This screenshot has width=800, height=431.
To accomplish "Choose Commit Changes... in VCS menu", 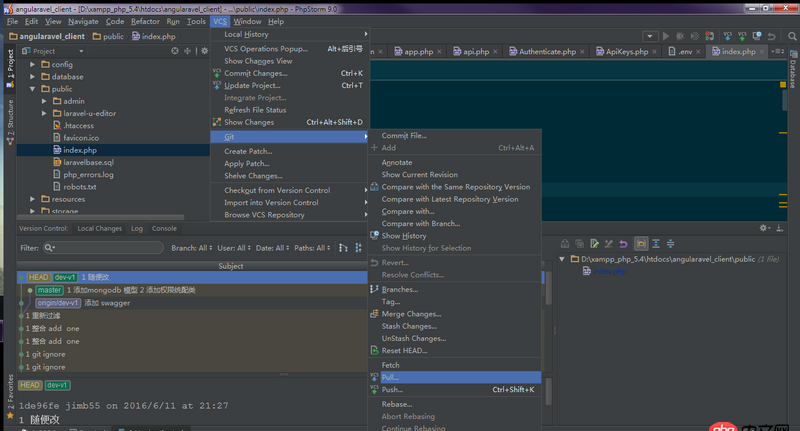I will [255, 73].
